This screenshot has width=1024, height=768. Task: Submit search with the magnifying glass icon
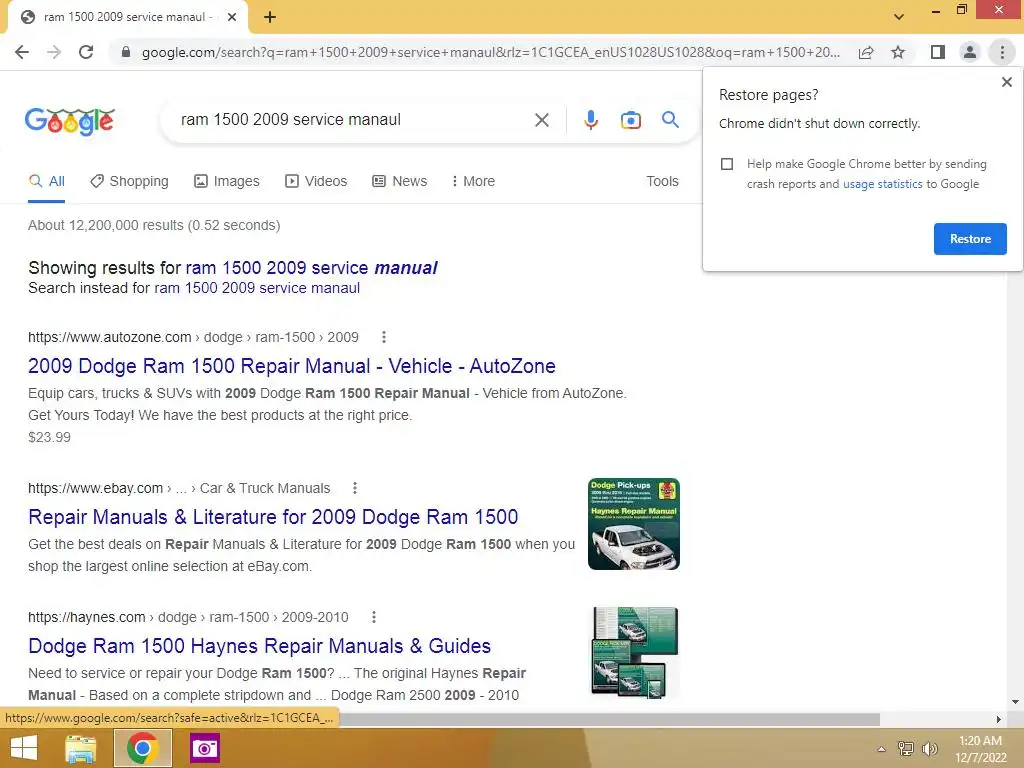click(670, 120)
